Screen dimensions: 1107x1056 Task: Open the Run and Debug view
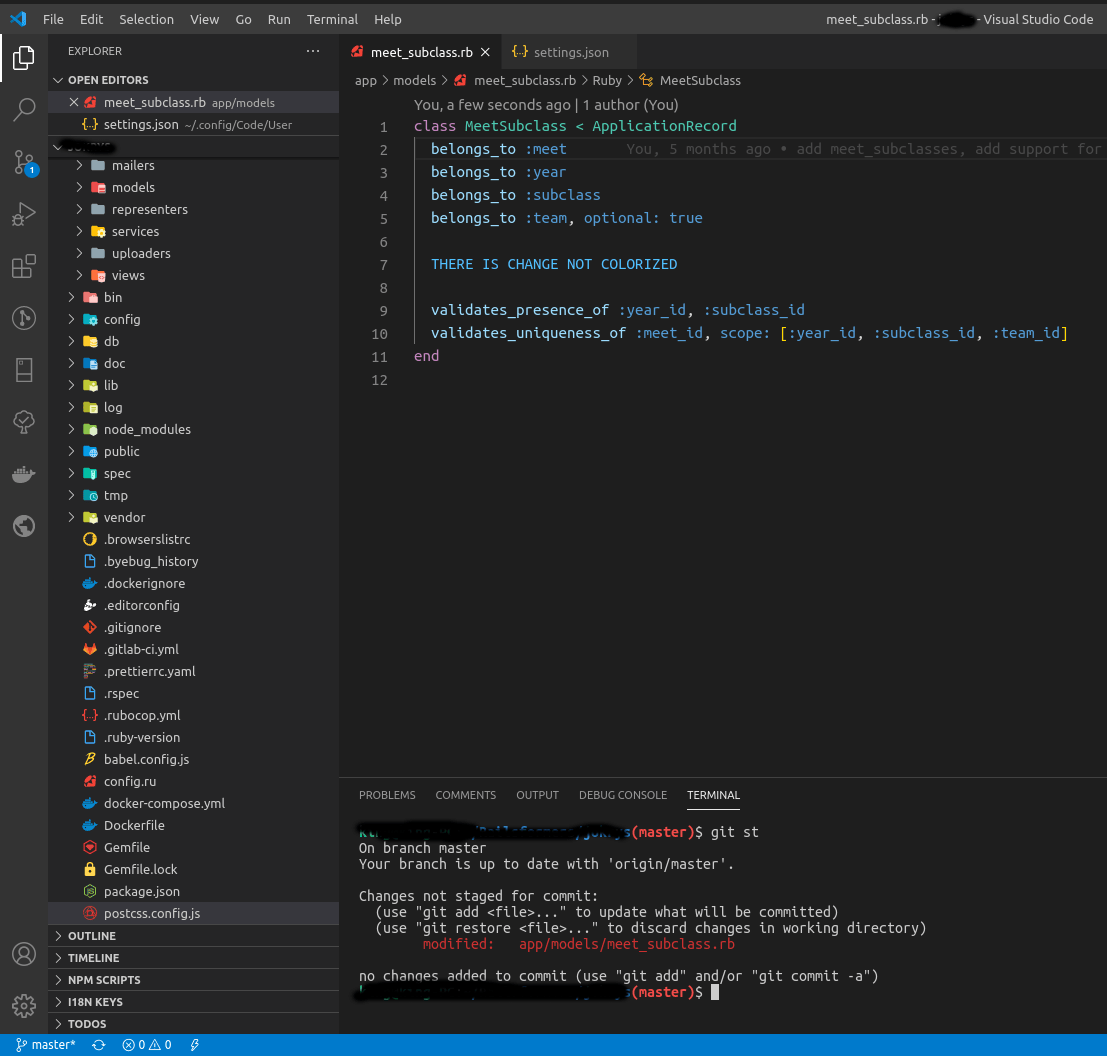(x=23, y=214)
